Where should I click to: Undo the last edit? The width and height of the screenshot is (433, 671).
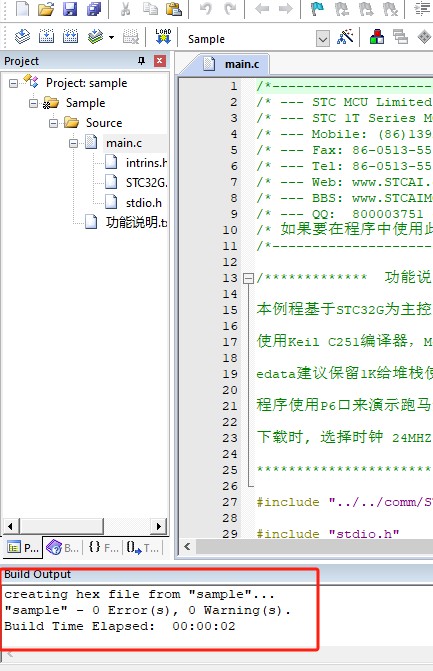[x=206, y=8]
